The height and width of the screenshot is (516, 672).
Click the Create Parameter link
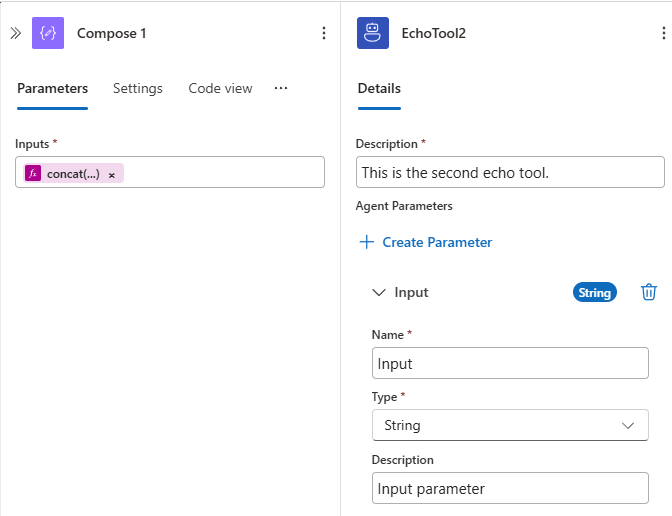(437, 242)
